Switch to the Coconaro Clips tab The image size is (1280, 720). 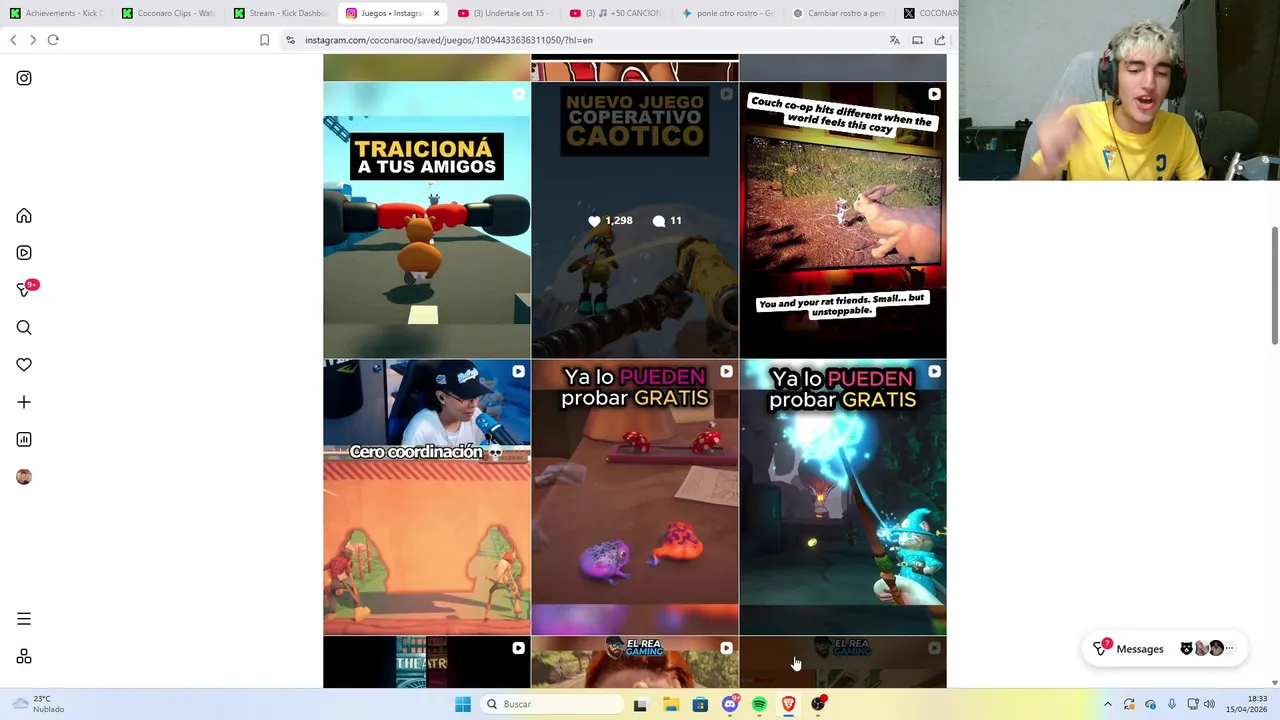point(168,13)
